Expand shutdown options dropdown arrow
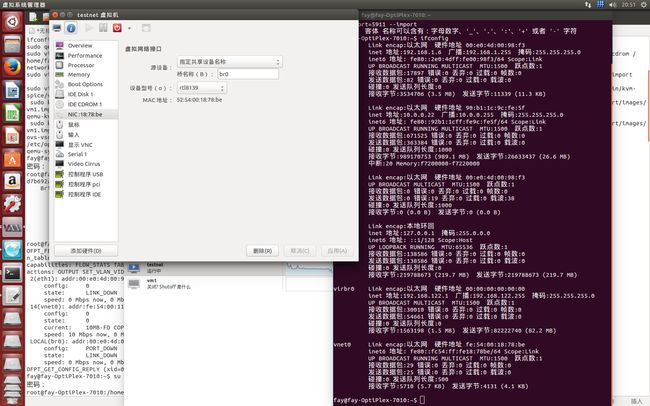The width and height of the screenshot is (650, 406). point(129,29)
